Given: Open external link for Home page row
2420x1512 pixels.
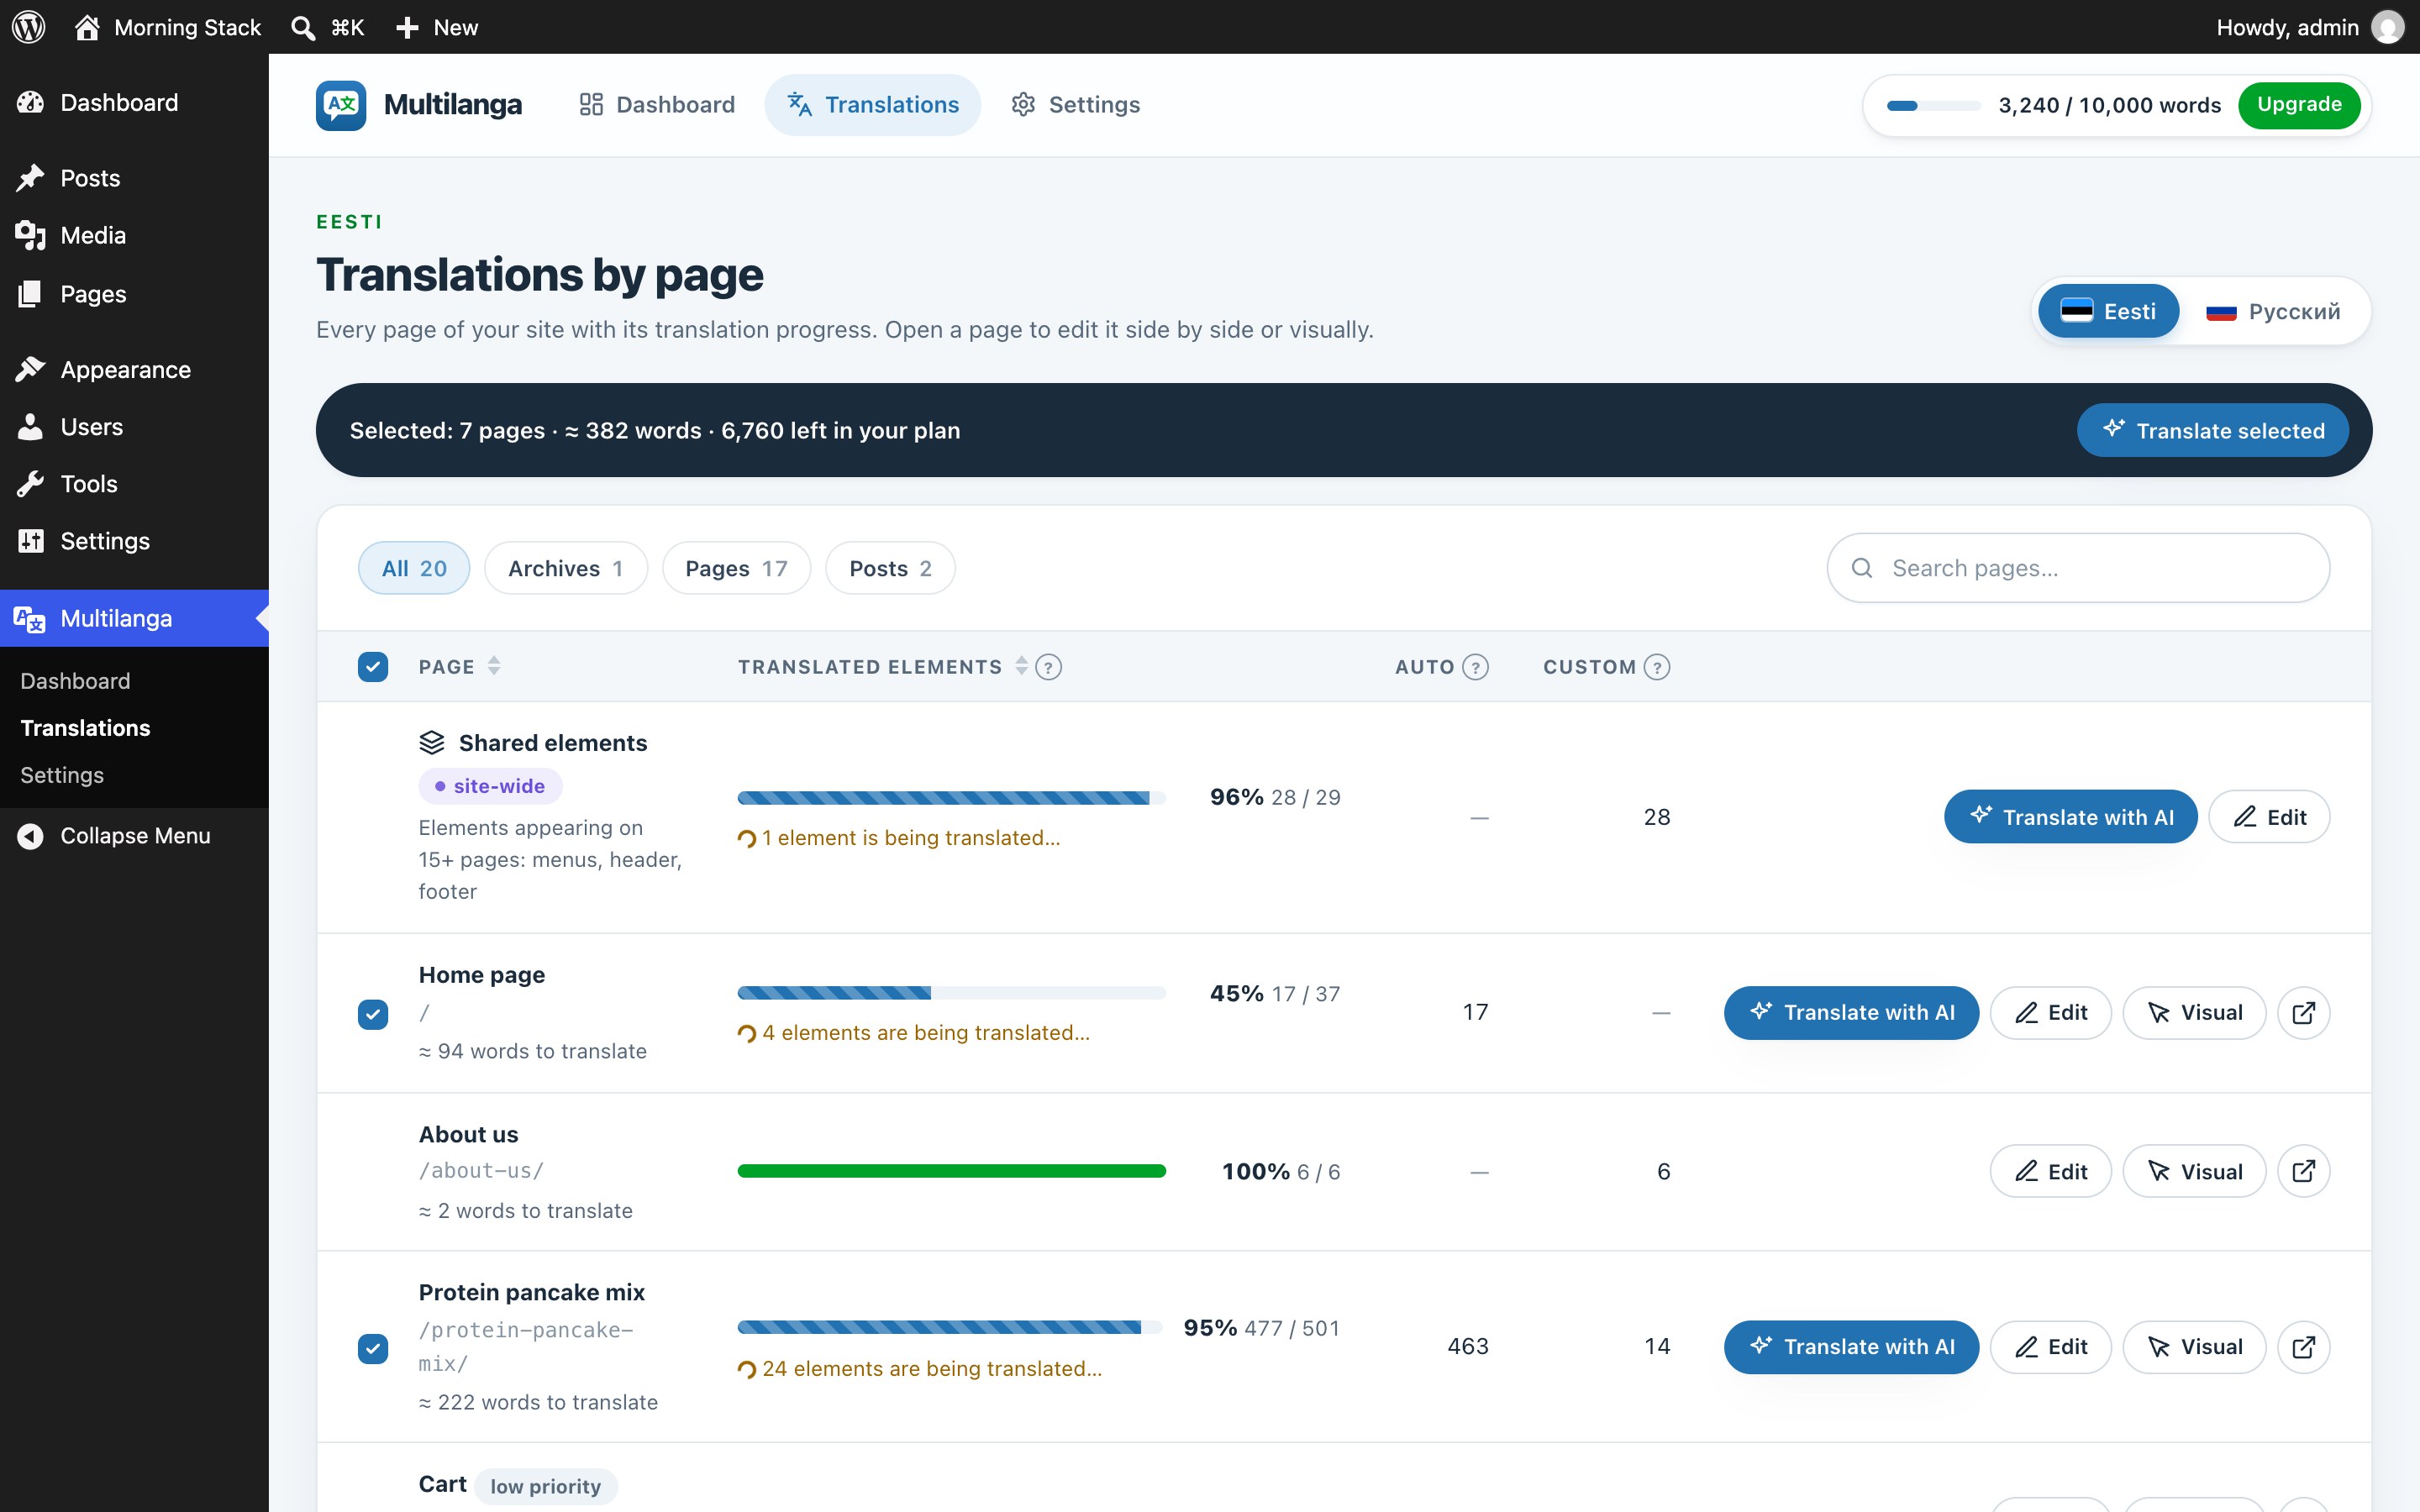Looking at the screenshot, I should coord(2303,1013).
